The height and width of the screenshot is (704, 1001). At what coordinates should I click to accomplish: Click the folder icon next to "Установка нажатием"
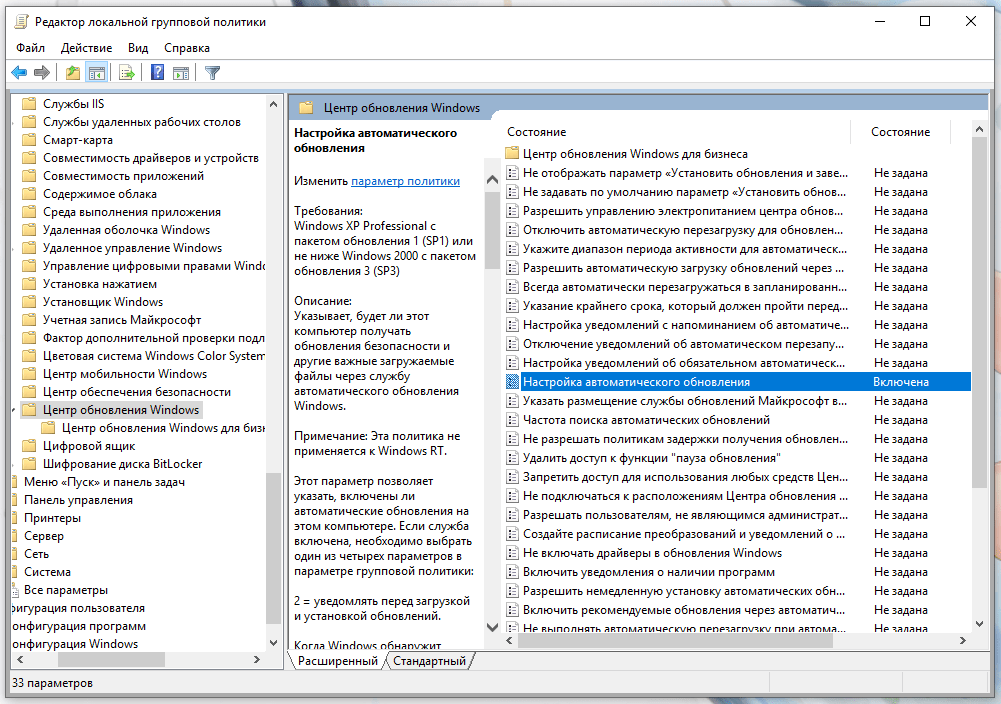[x=29, y=284]
